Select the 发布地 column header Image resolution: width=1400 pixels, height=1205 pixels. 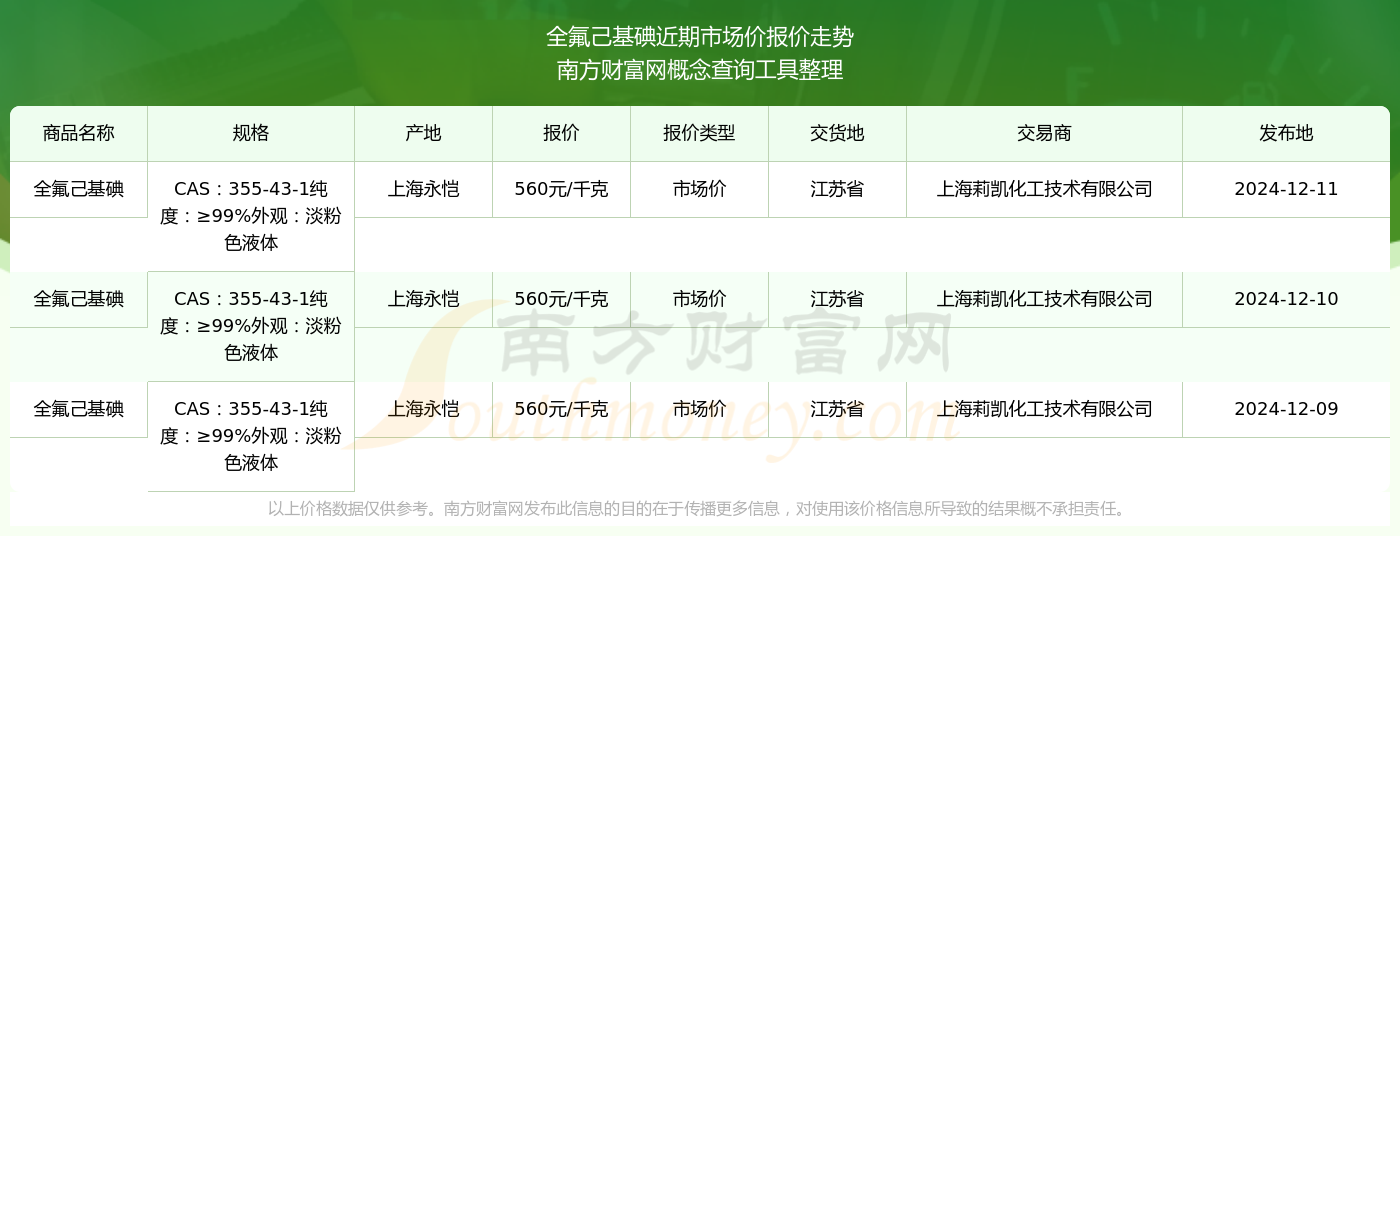tap(1287, 133)
